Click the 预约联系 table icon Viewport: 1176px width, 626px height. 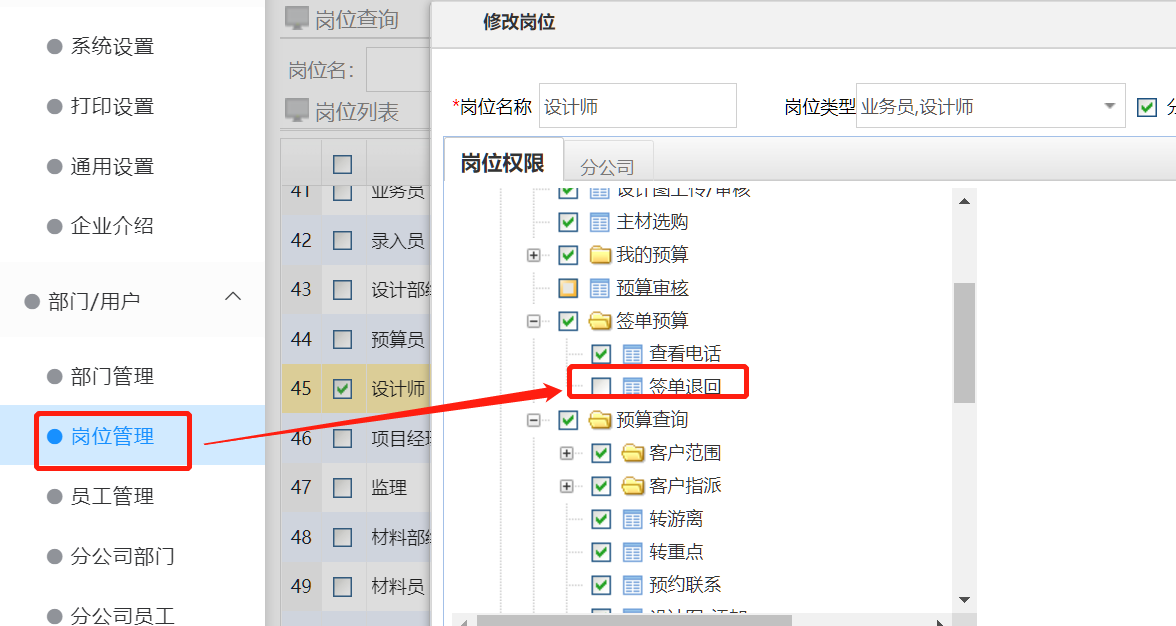pos(632,584)
